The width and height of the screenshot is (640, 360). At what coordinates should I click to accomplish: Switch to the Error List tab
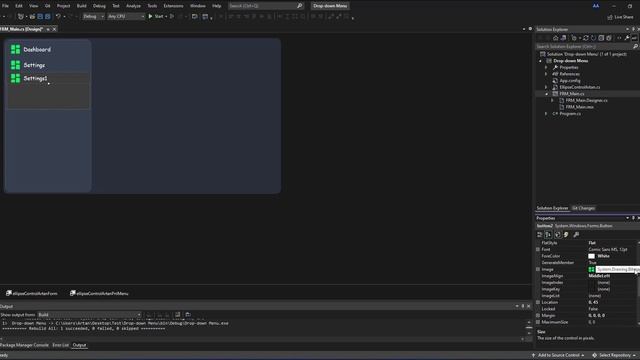coord(60,345)
